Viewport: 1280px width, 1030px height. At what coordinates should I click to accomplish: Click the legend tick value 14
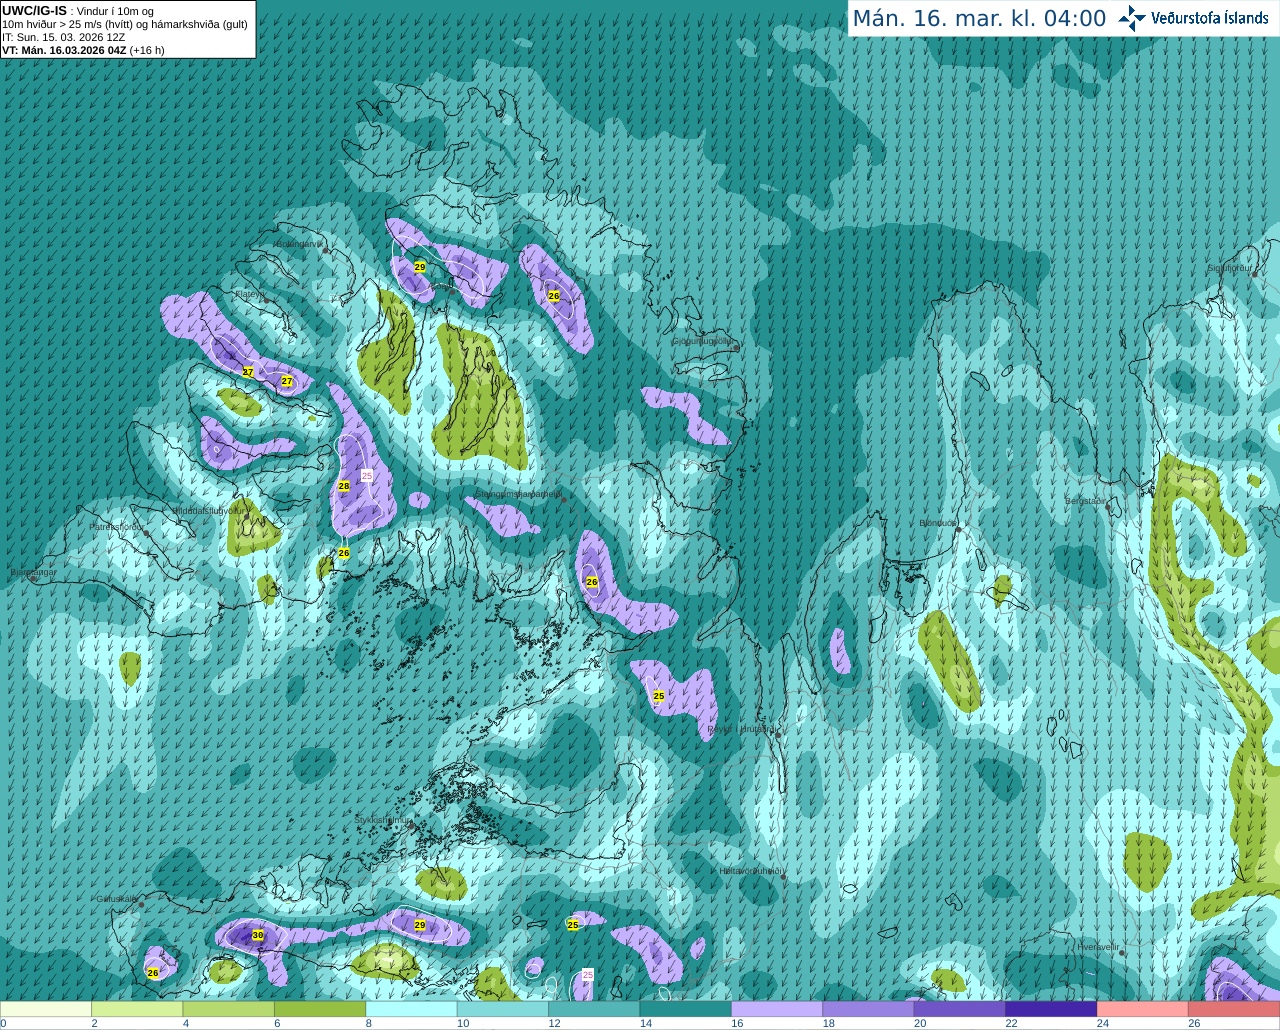coord(646,1023)
